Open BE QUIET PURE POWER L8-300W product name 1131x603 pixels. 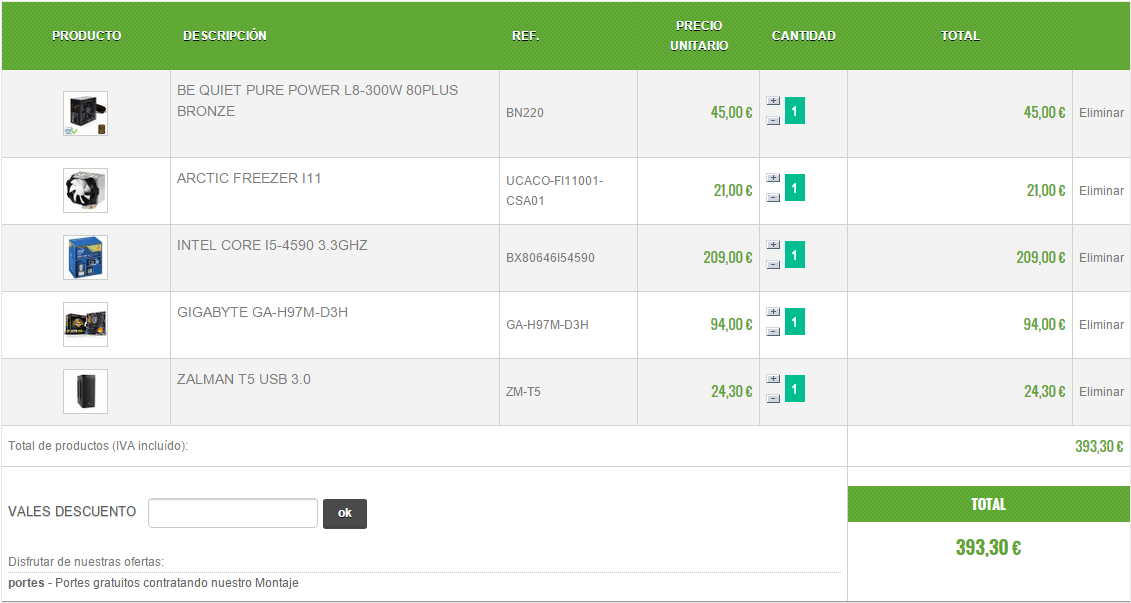coord(317,101)
